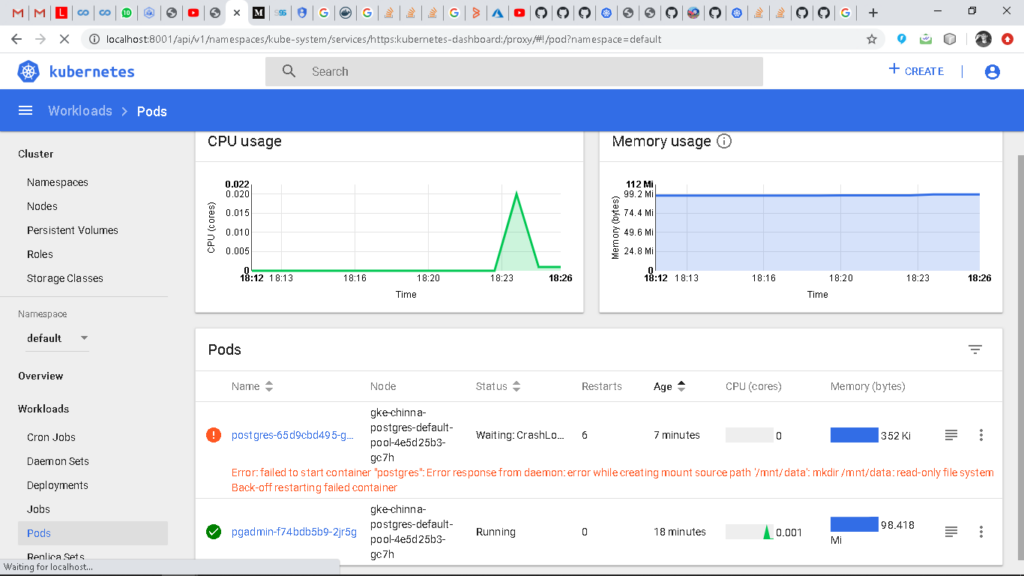Open the browser profile avatar
Viewport: 1024px width, 576px height.
[x=983, y=39]
